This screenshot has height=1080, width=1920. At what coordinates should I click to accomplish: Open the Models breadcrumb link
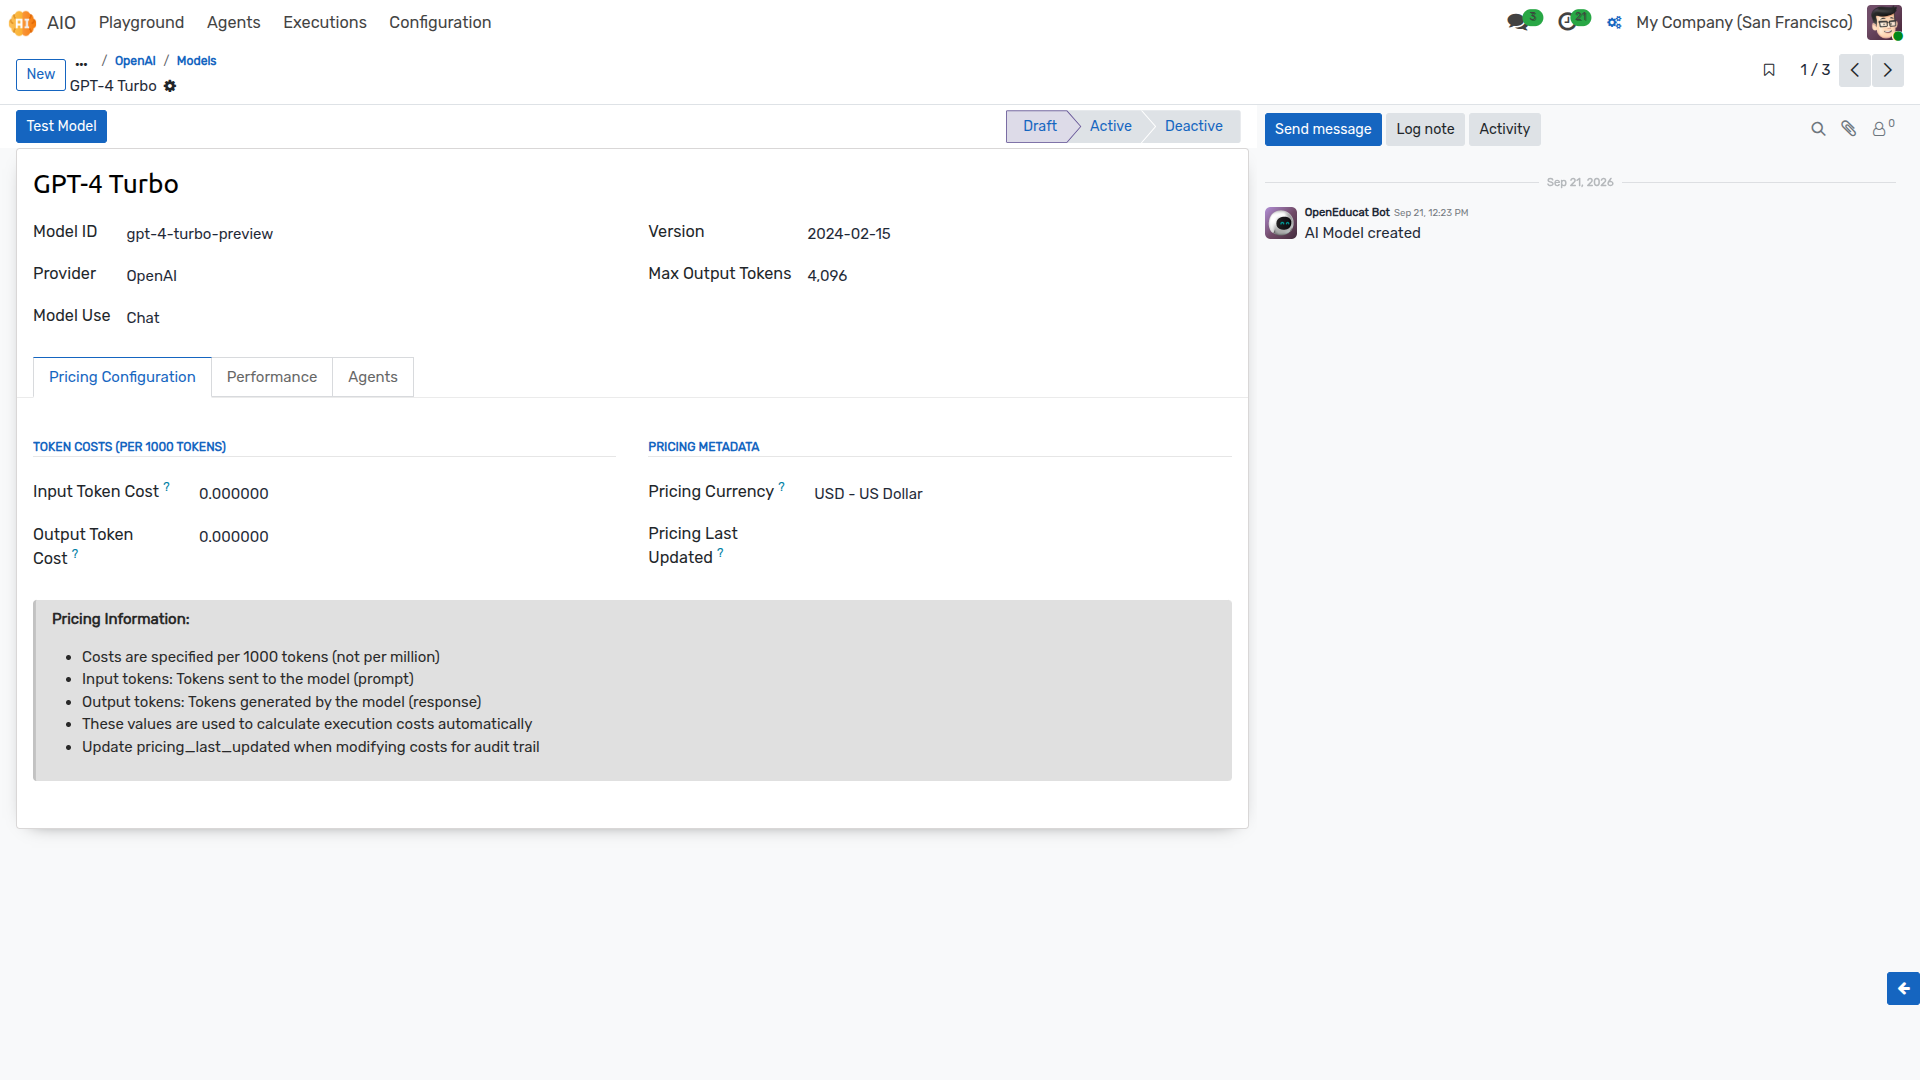tap(196, 61)
